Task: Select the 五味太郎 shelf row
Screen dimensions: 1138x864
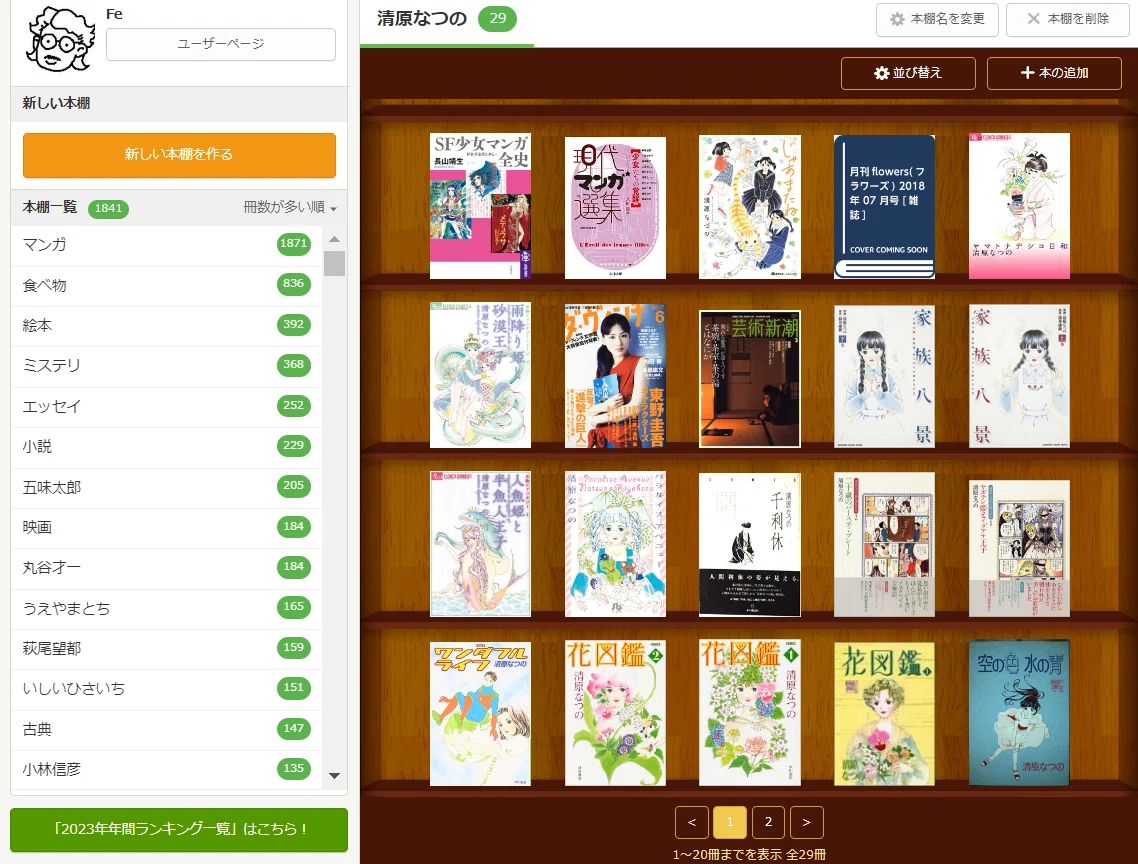Action: coord(166,487)
